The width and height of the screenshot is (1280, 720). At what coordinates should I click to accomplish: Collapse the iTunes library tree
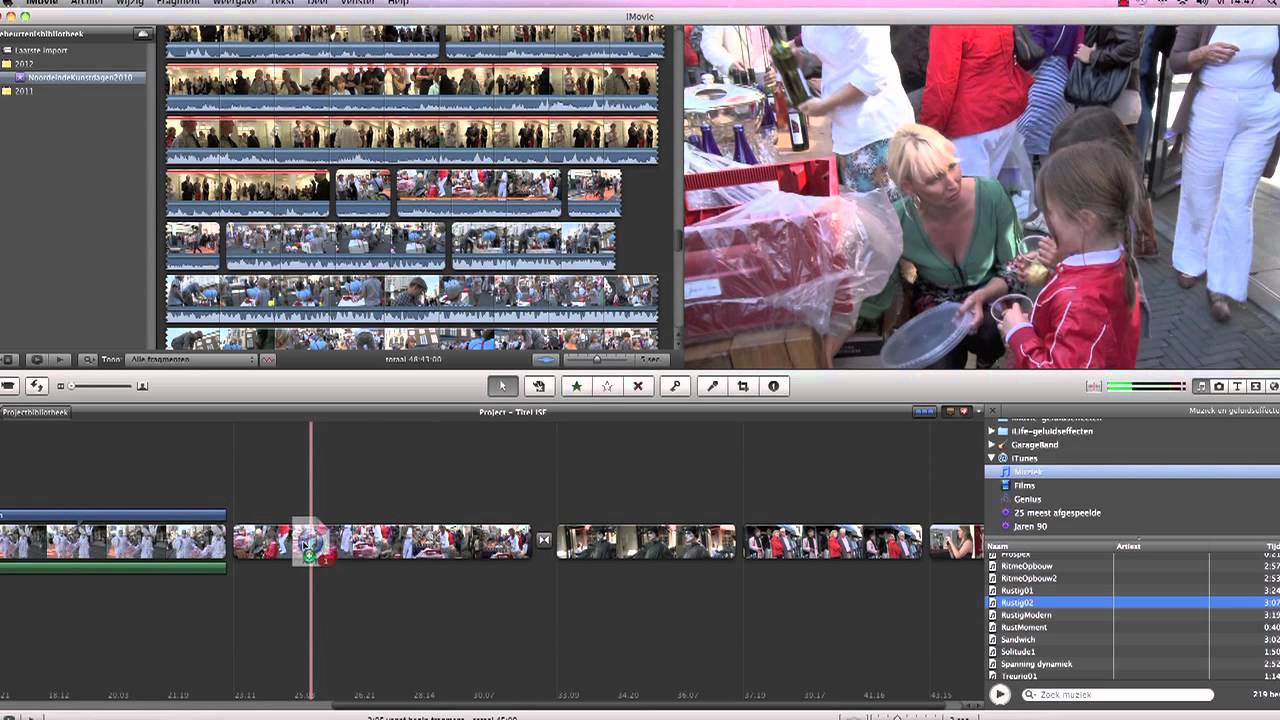coord(992,458)
